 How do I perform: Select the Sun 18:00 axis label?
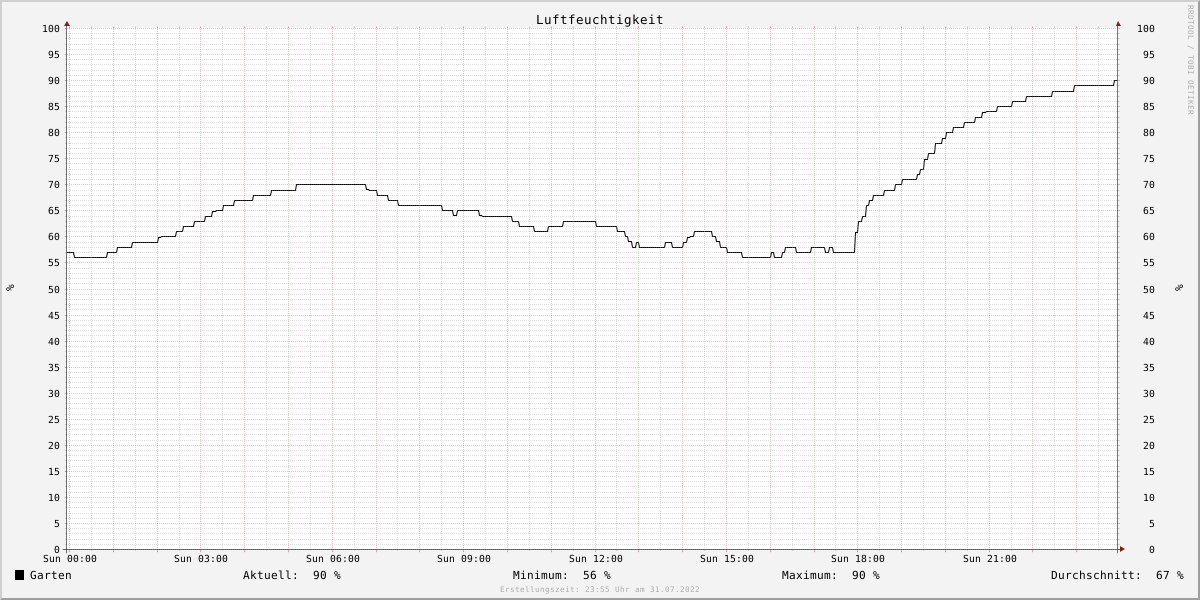(x=858, y=559)
